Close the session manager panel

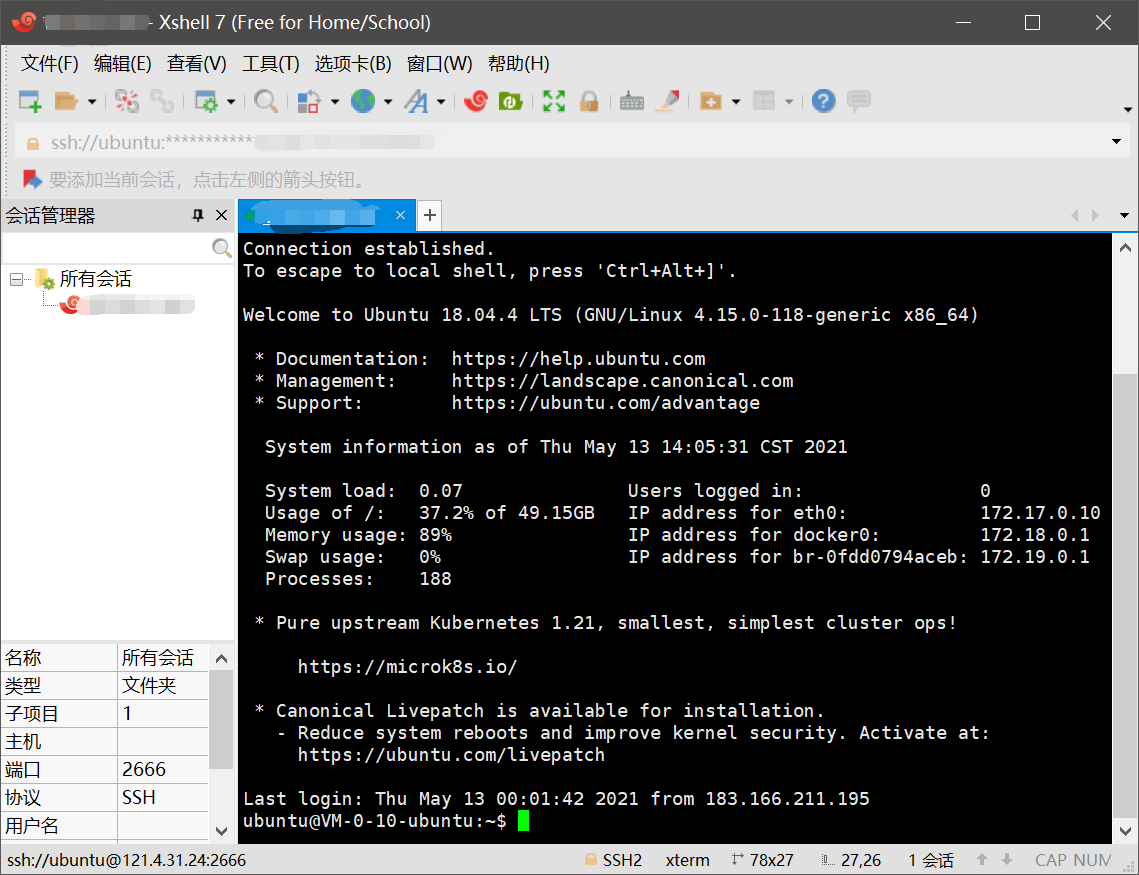click(x=222, y=215)
